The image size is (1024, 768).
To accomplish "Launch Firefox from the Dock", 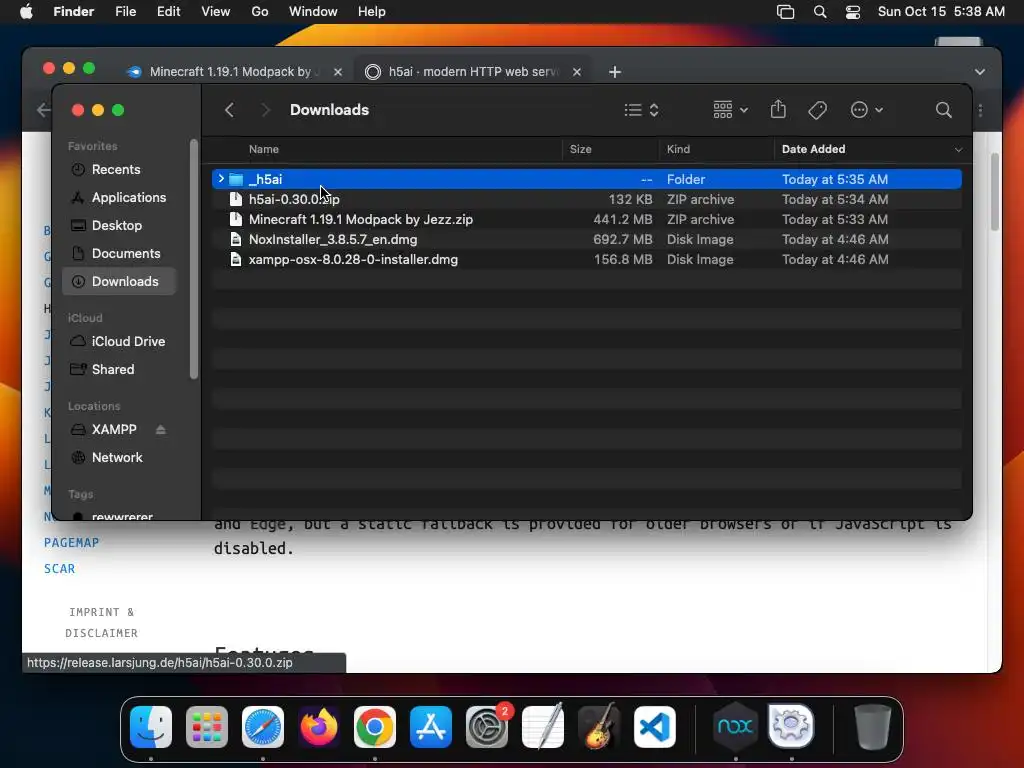I will coord(319,727).
